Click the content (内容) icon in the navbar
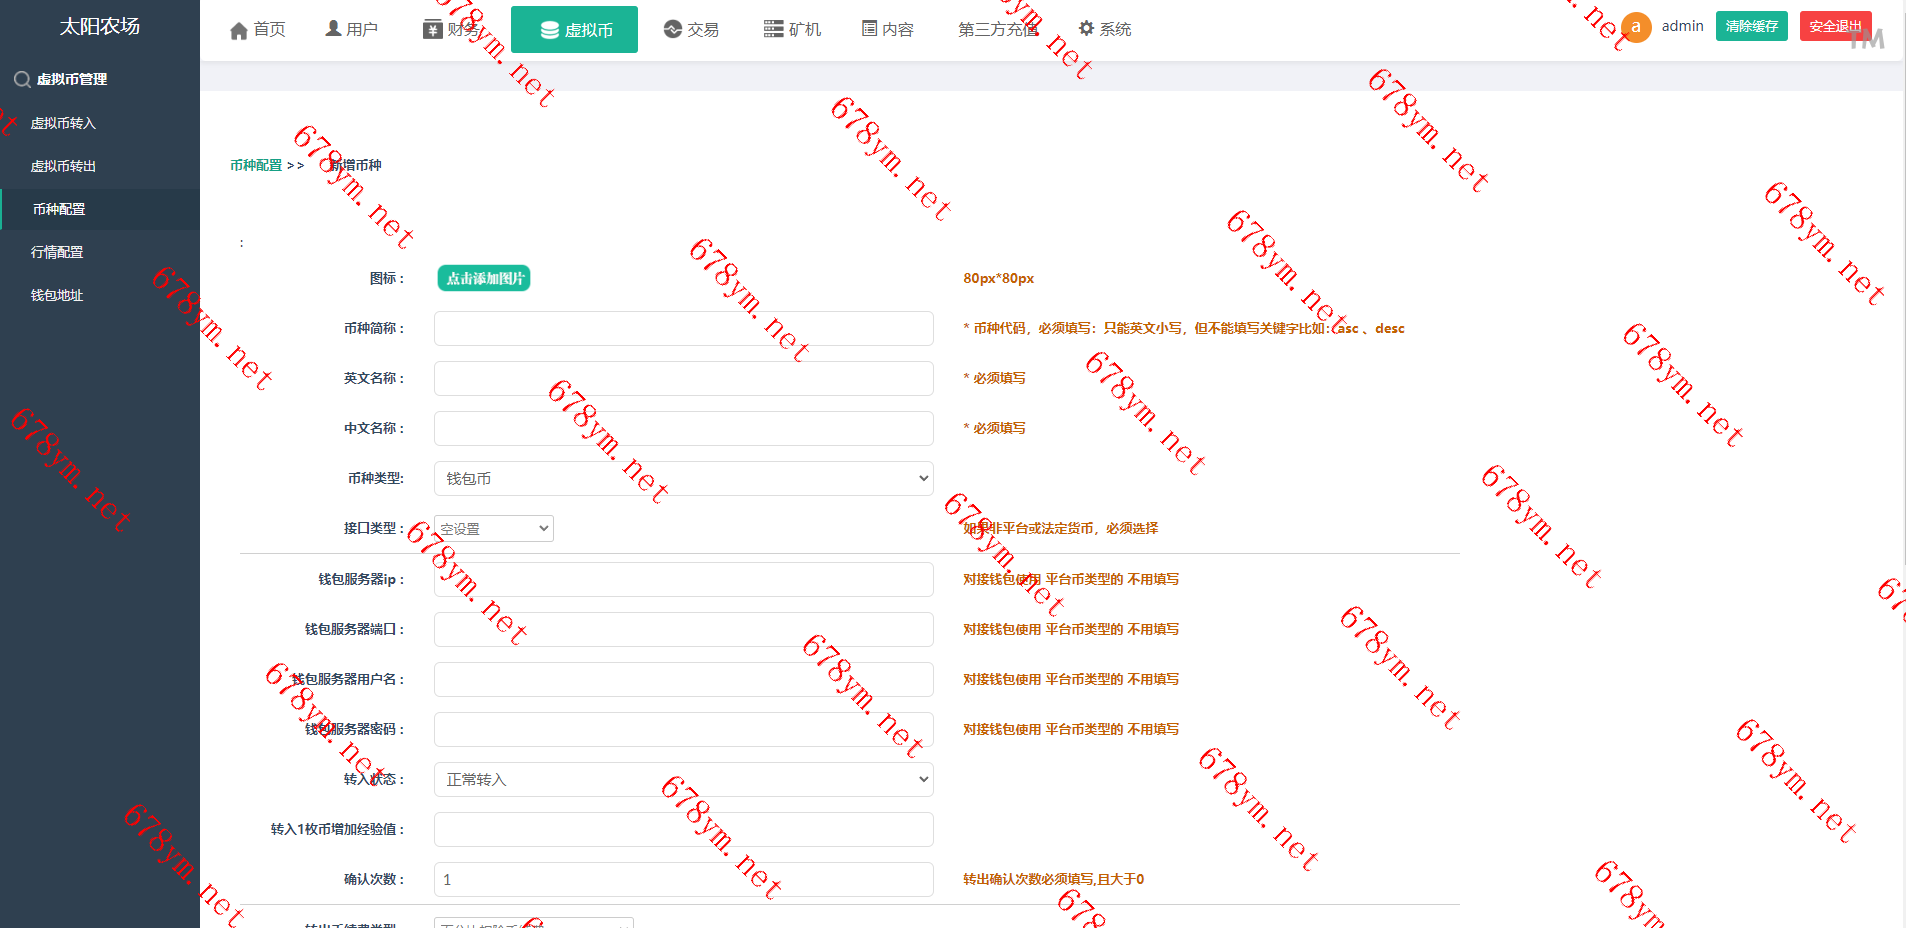 pyautogui.click(x=869, y=29)
